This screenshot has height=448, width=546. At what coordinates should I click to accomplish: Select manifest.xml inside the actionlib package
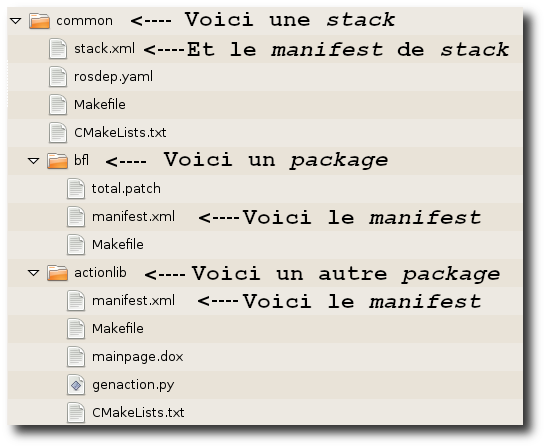pyautogui.click(x=133, y=300)
